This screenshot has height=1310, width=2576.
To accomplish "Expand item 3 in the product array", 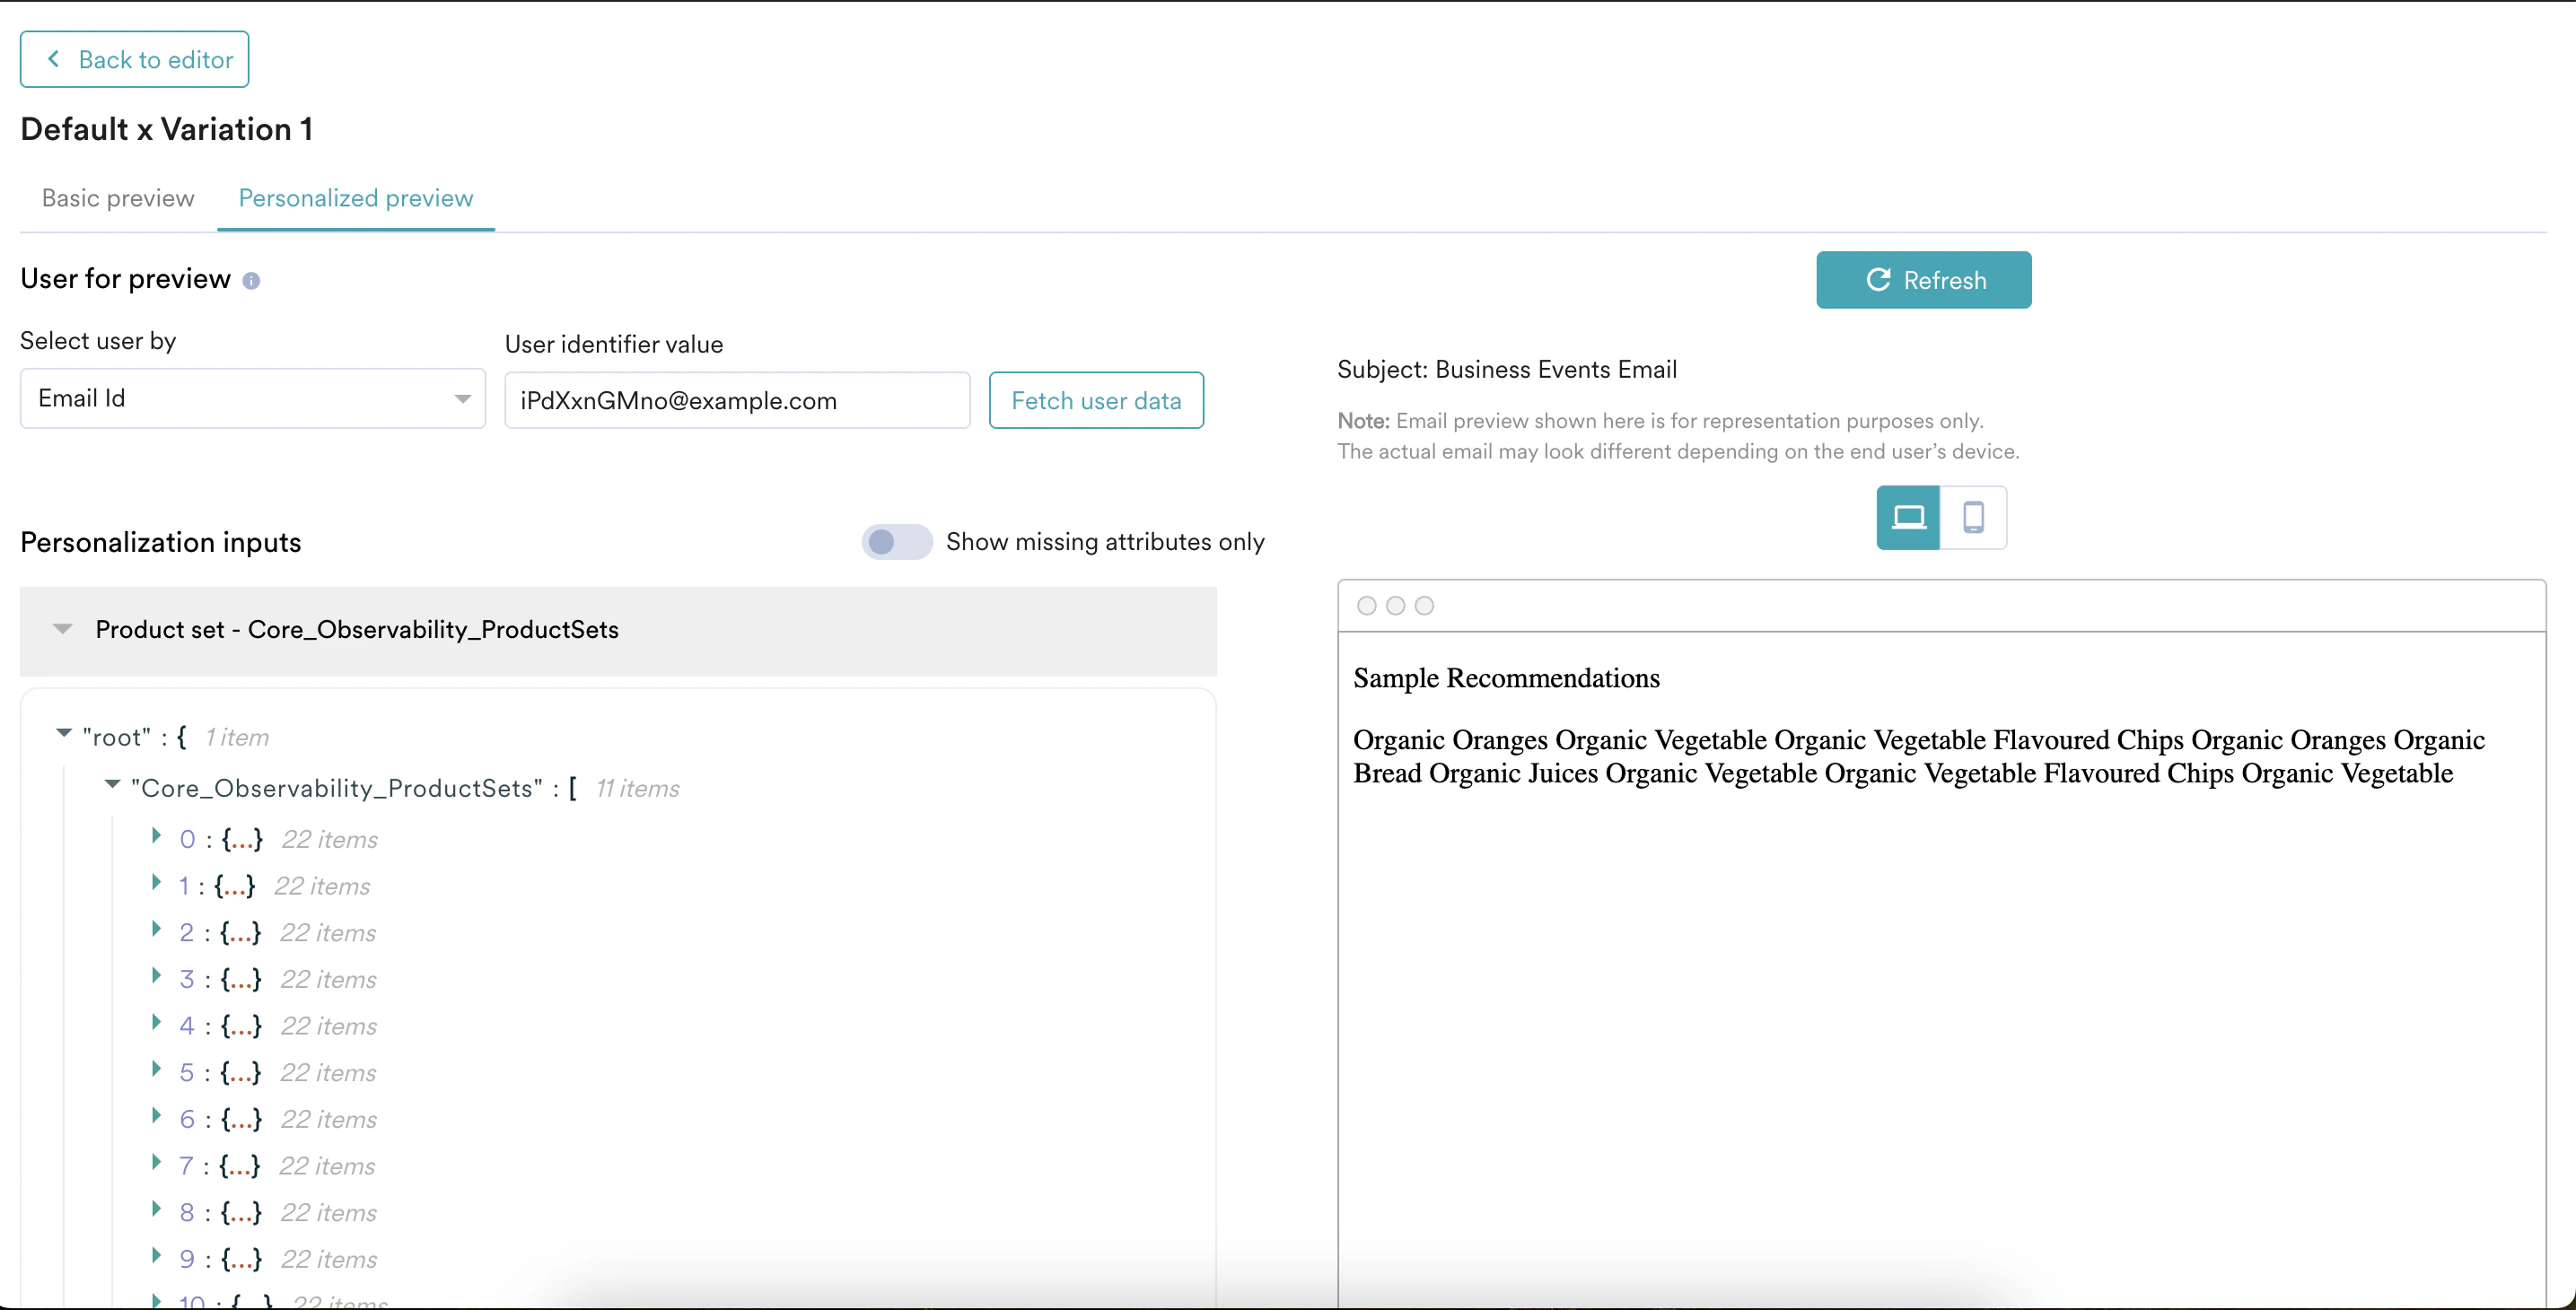I will [156, 976].
